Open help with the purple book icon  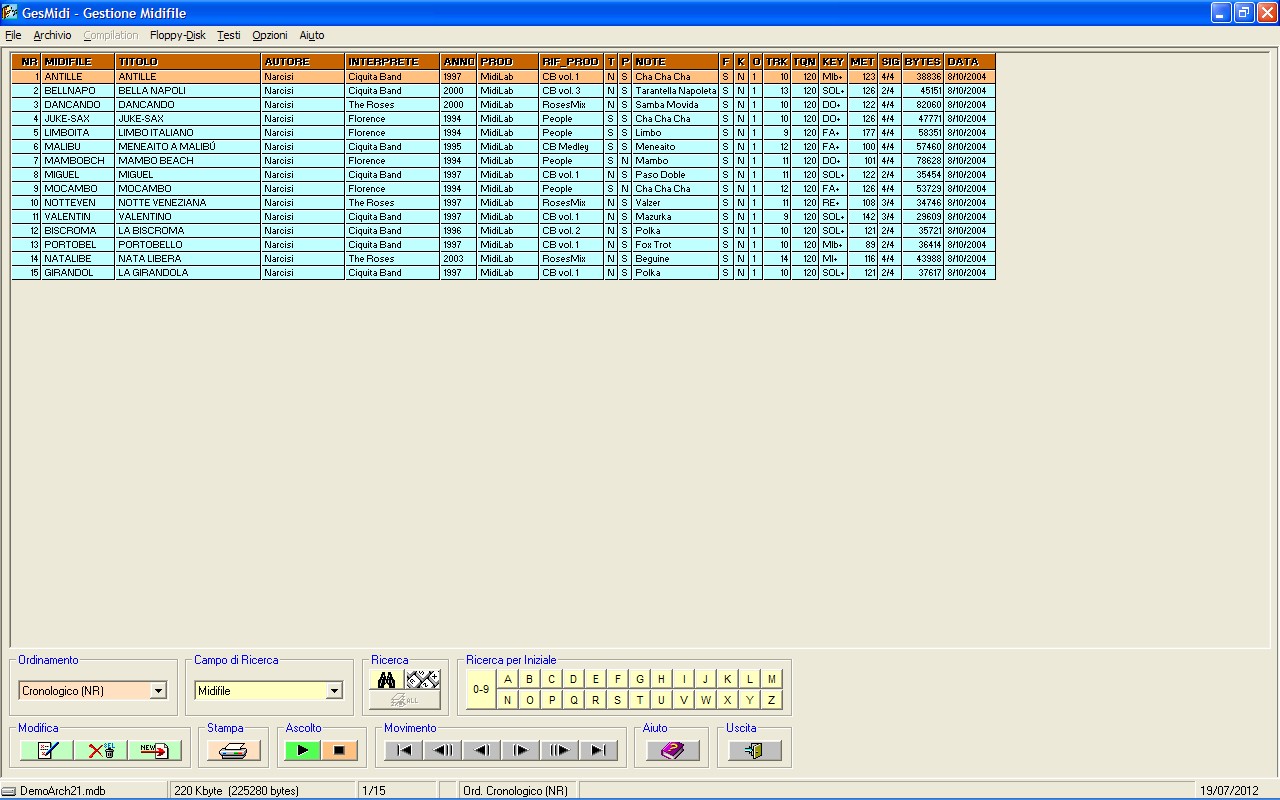click(x=672, y=750)
